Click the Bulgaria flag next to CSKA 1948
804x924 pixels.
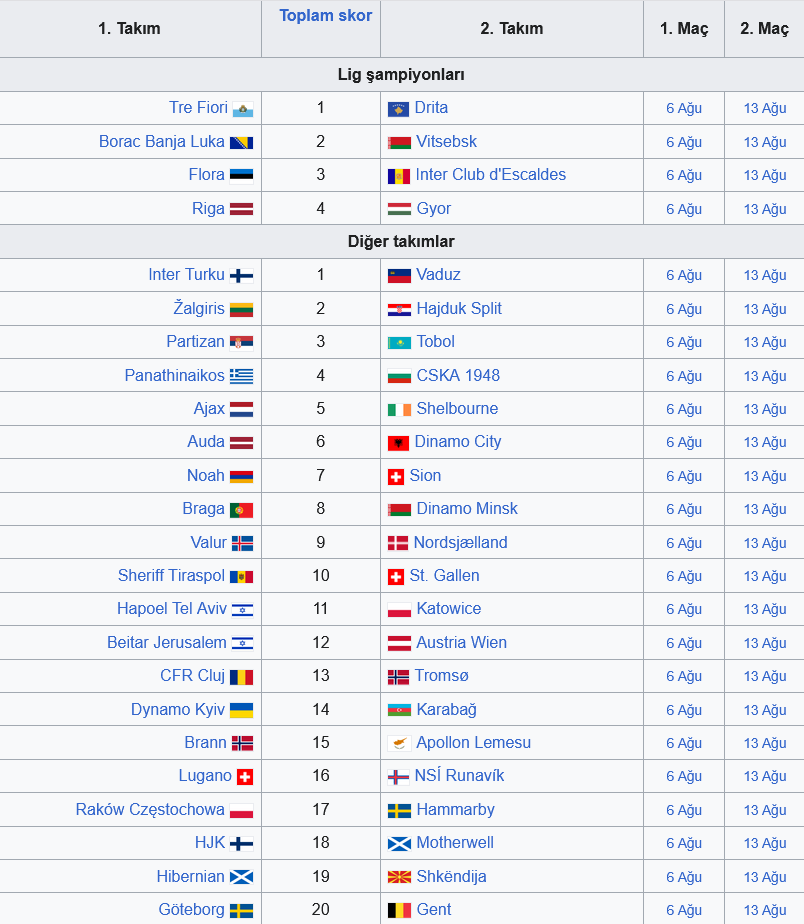(x=399, y=376)
